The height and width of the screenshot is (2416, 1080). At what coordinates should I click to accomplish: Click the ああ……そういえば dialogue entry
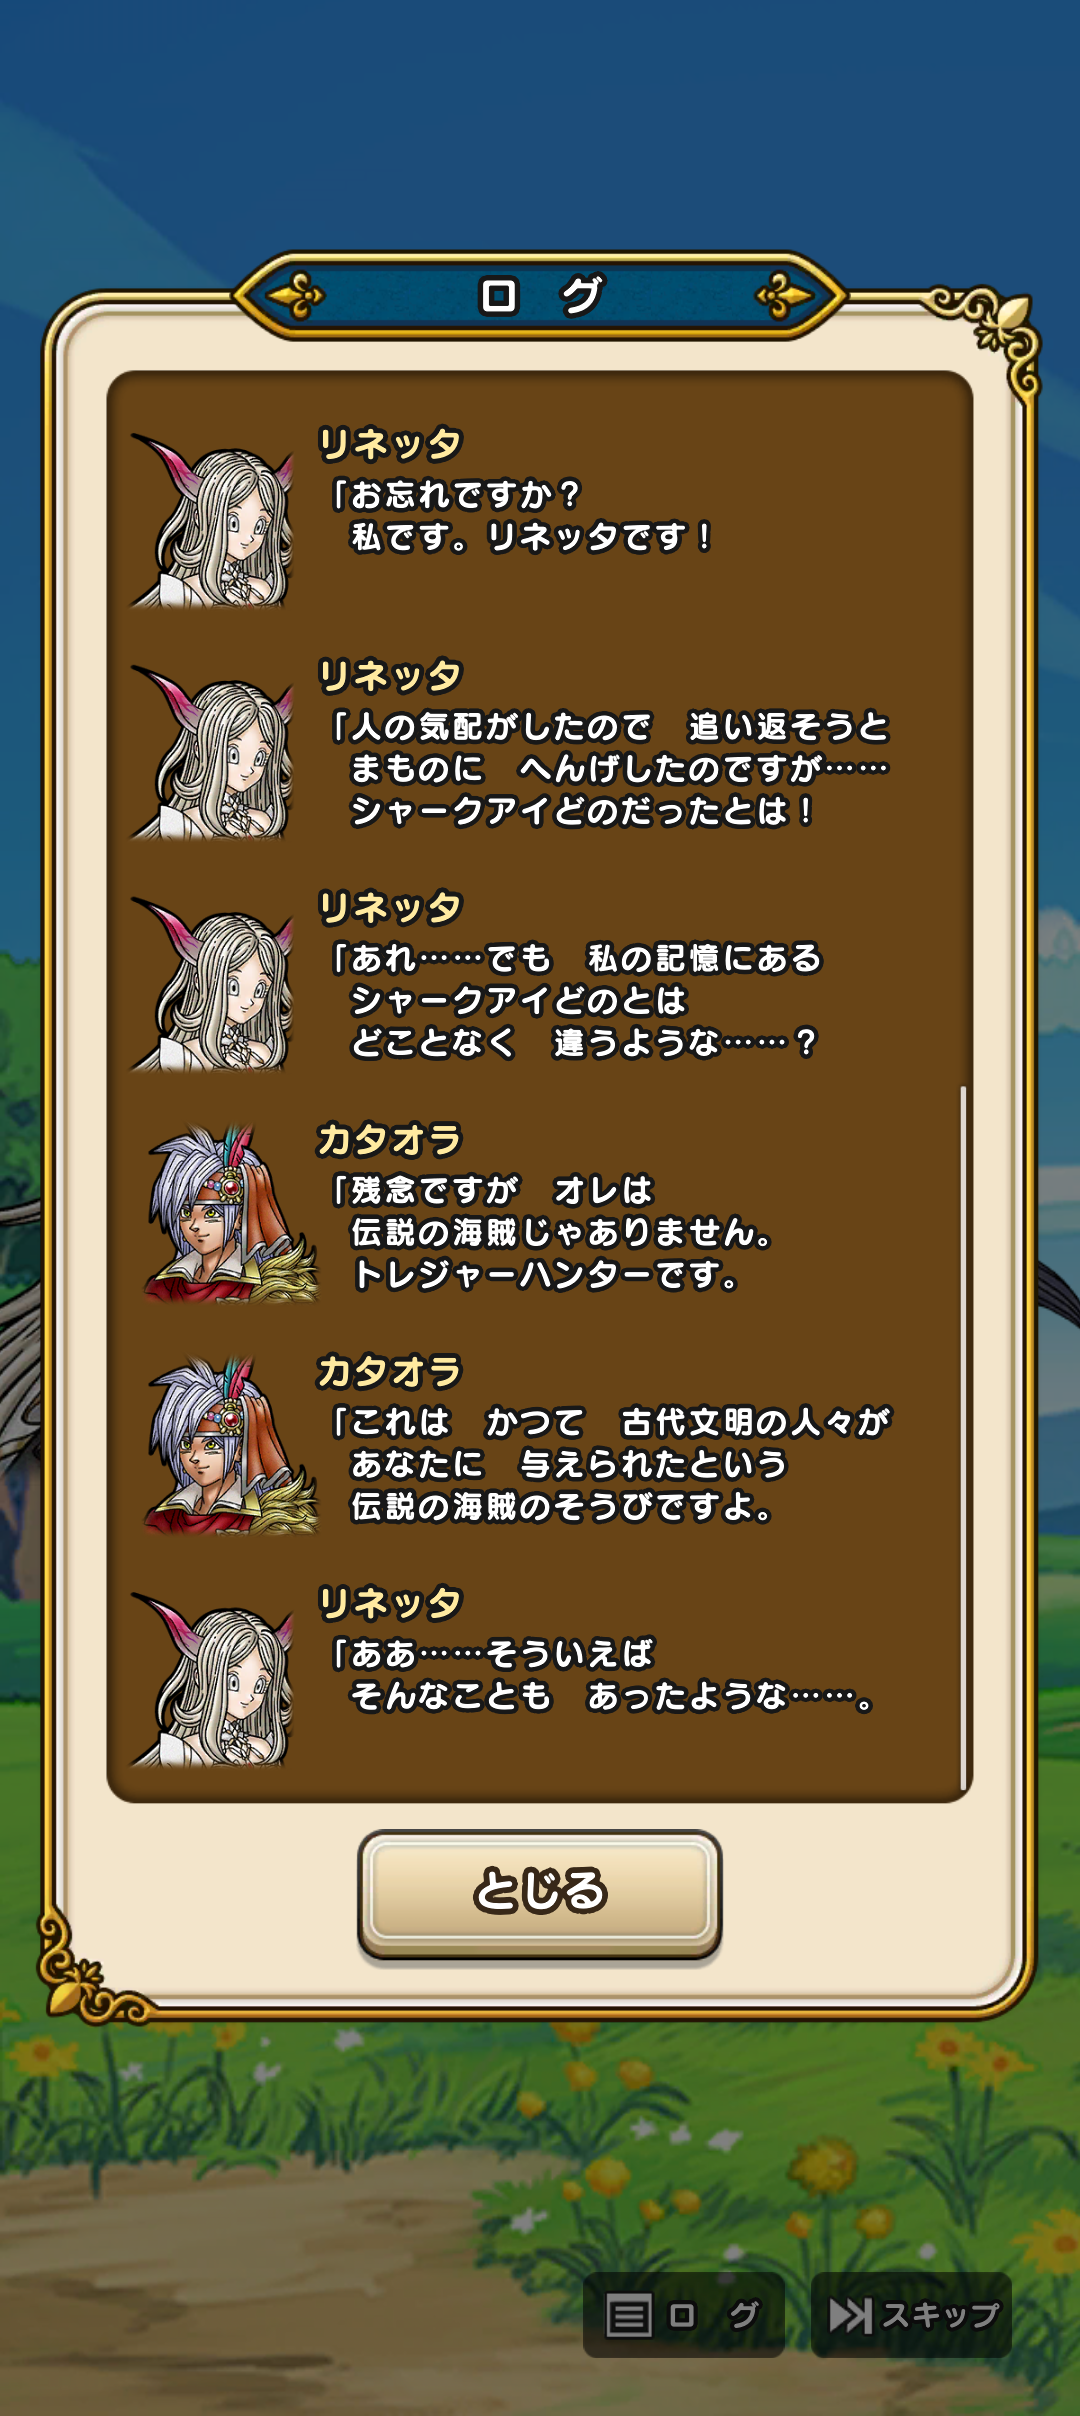pyautogui.click(x=603, y=1676)
